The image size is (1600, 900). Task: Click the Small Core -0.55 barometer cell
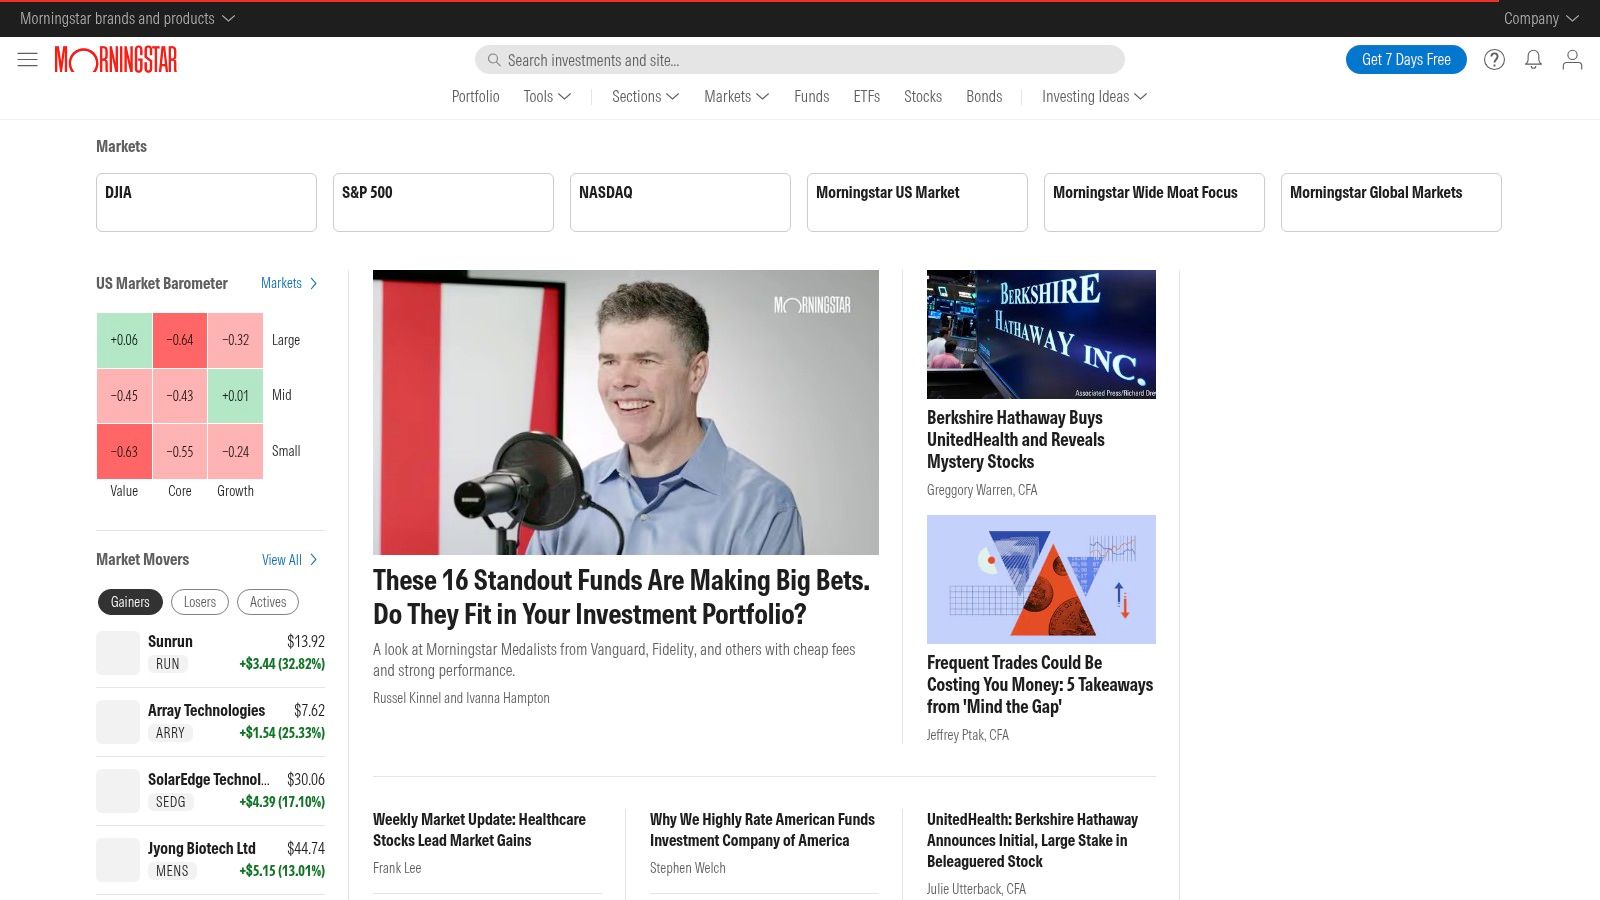coord(180,452)
